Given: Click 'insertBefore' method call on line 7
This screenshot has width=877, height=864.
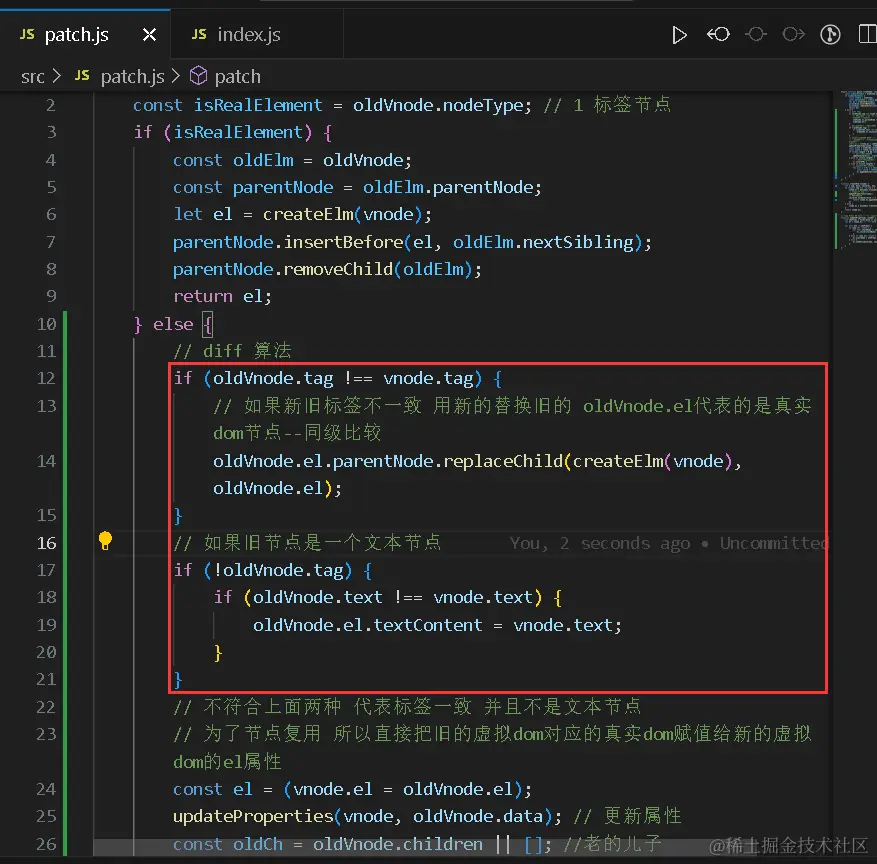Looking at the screenshot, I should (343, 242).
